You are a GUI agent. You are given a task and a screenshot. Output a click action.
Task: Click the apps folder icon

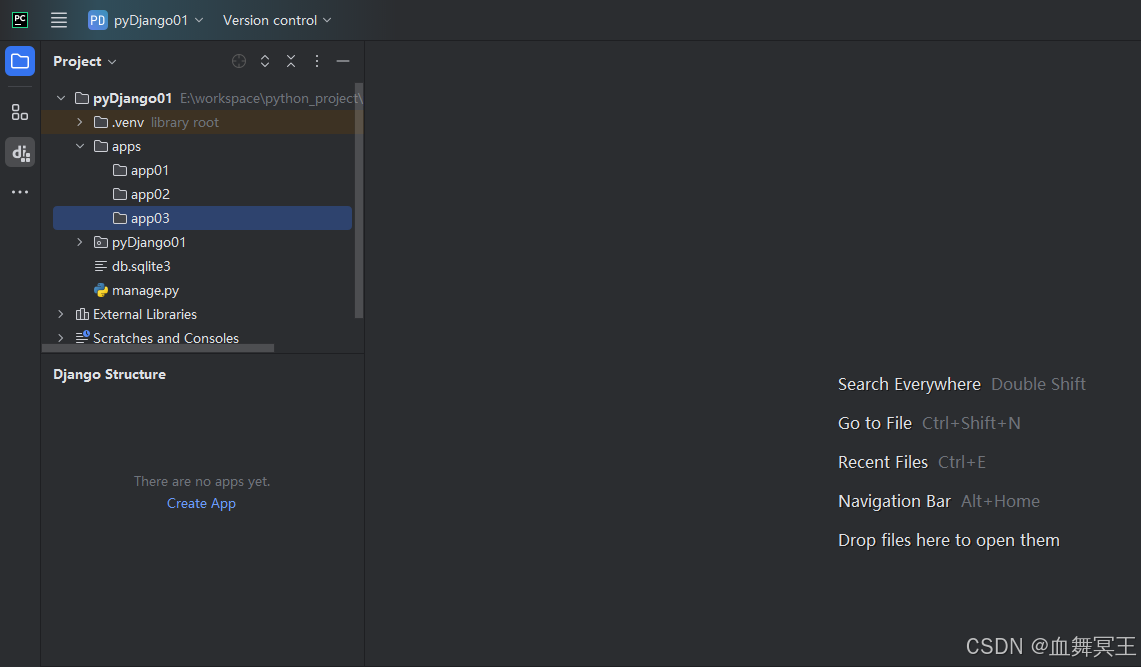tap(101, 146)
